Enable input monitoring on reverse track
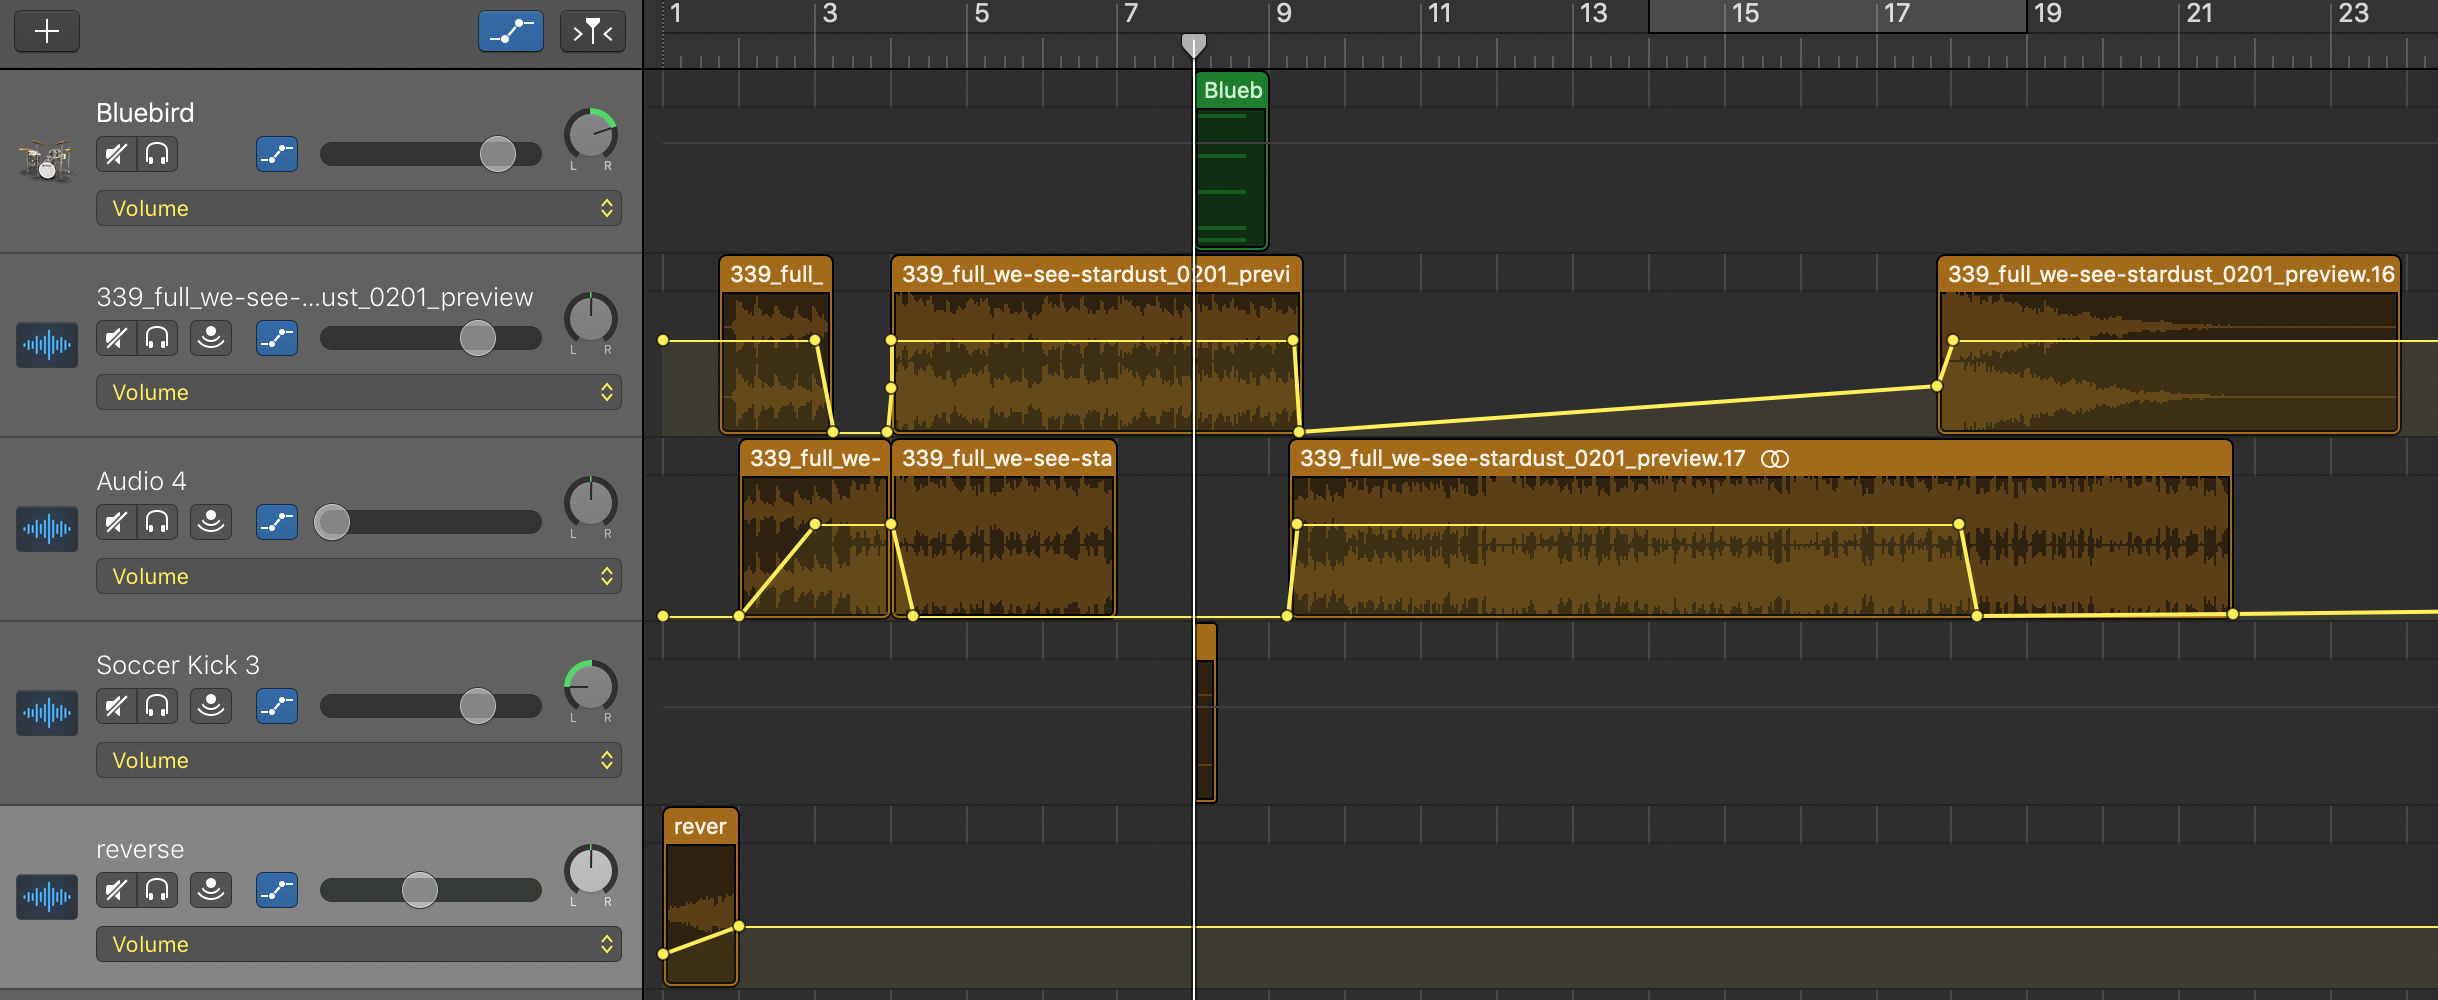Viewport: 2438px width, 1000px height. point(211,890)
